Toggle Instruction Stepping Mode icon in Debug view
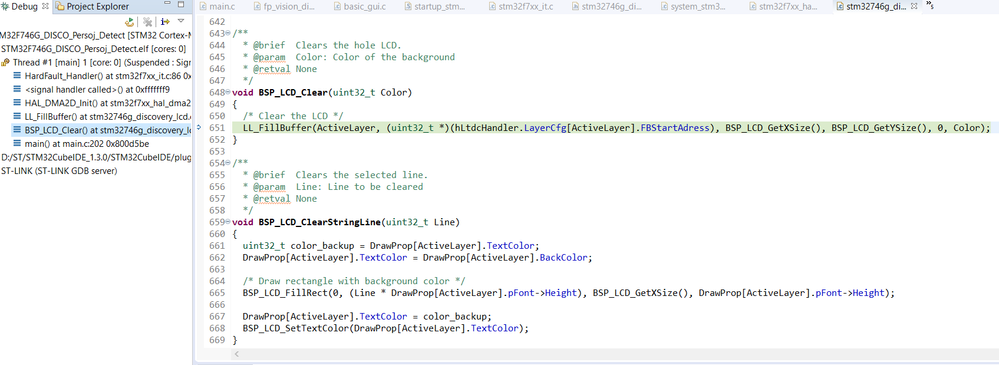Viewport: 999px width, 365px height. 166,22
